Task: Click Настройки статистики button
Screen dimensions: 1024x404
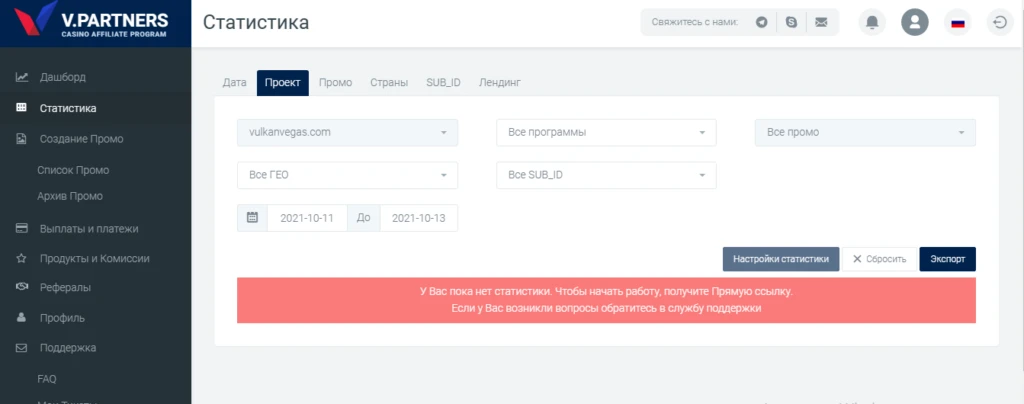Action: [781, 259]
